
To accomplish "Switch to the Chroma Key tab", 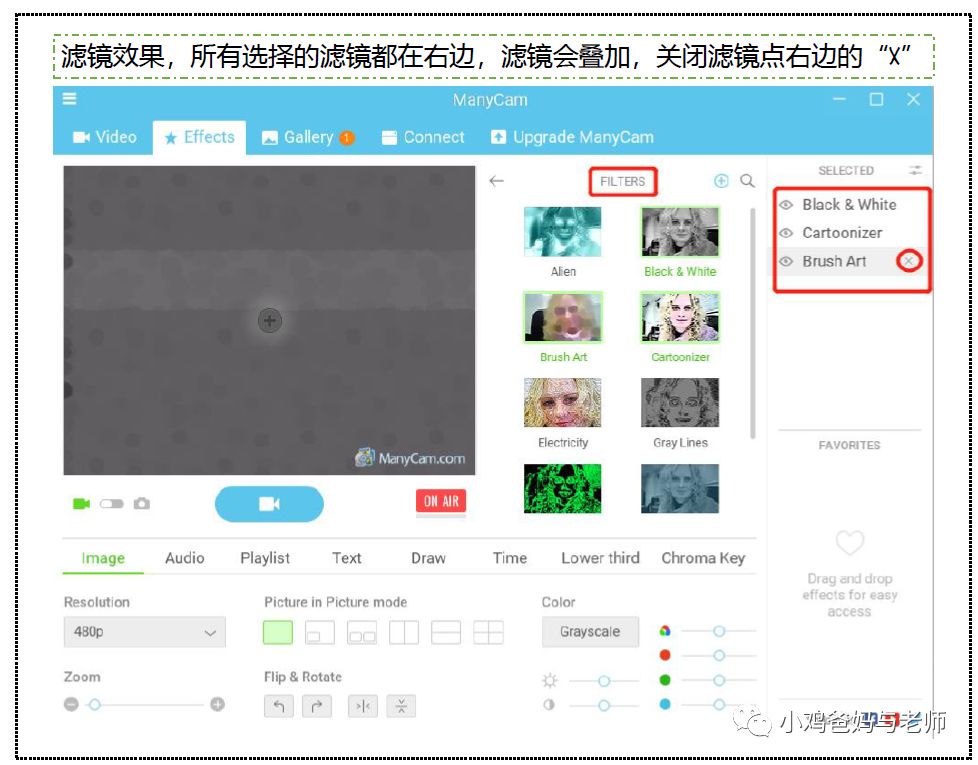I will (702, 558).
